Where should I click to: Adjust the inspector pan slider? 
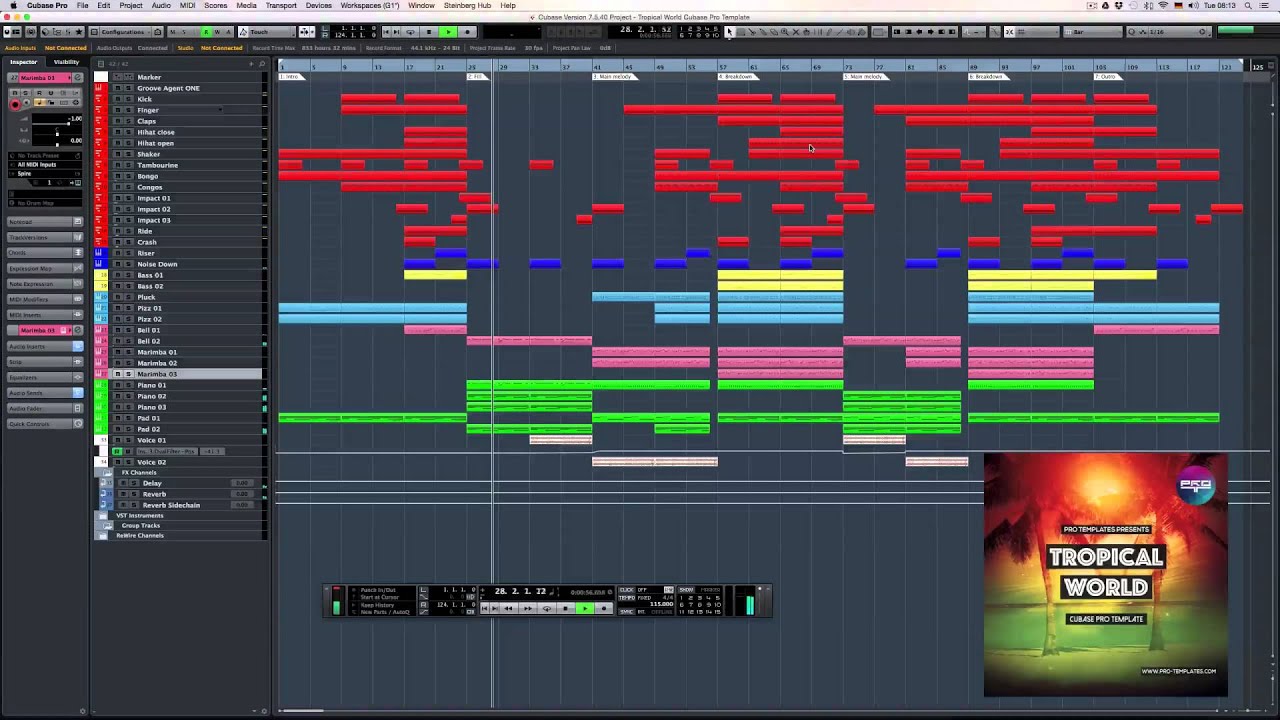click(x=57, y=134)
